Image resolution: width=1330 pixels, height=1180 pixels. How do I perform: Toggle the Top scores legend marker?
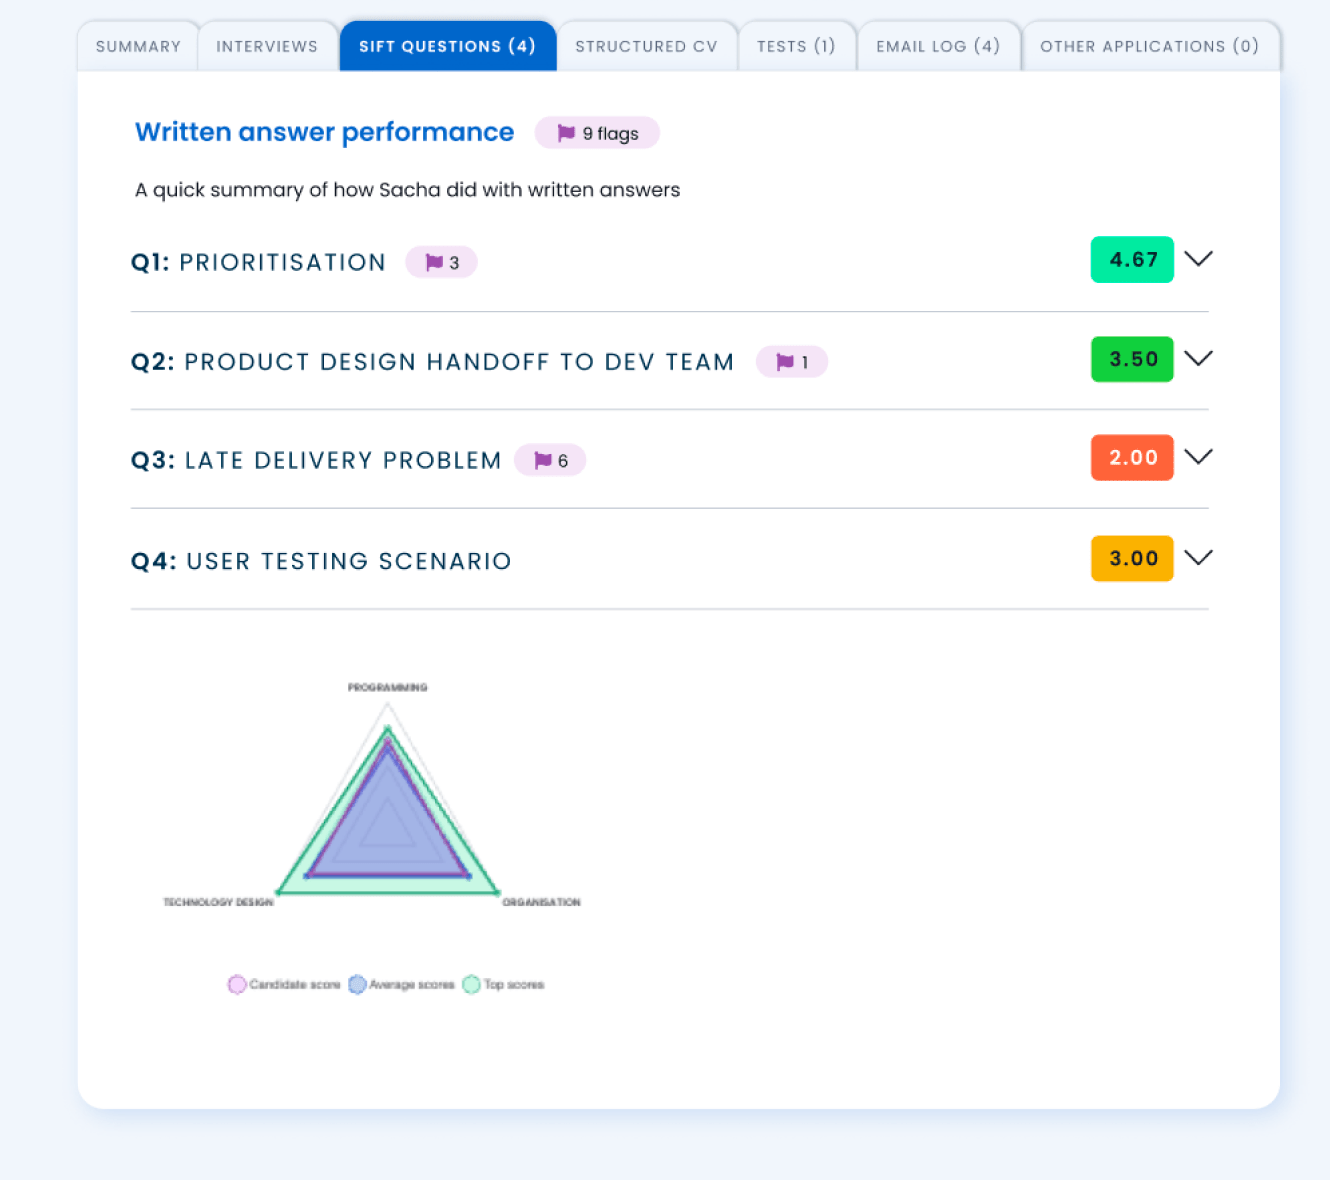click(x=503, y=984)
